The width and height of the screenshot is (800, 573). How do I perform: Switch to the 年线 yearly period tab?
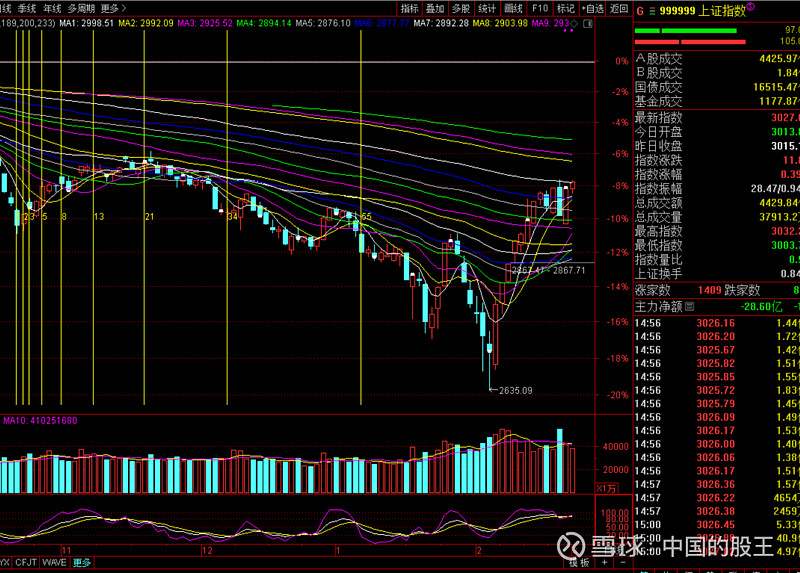pos(52,8)
